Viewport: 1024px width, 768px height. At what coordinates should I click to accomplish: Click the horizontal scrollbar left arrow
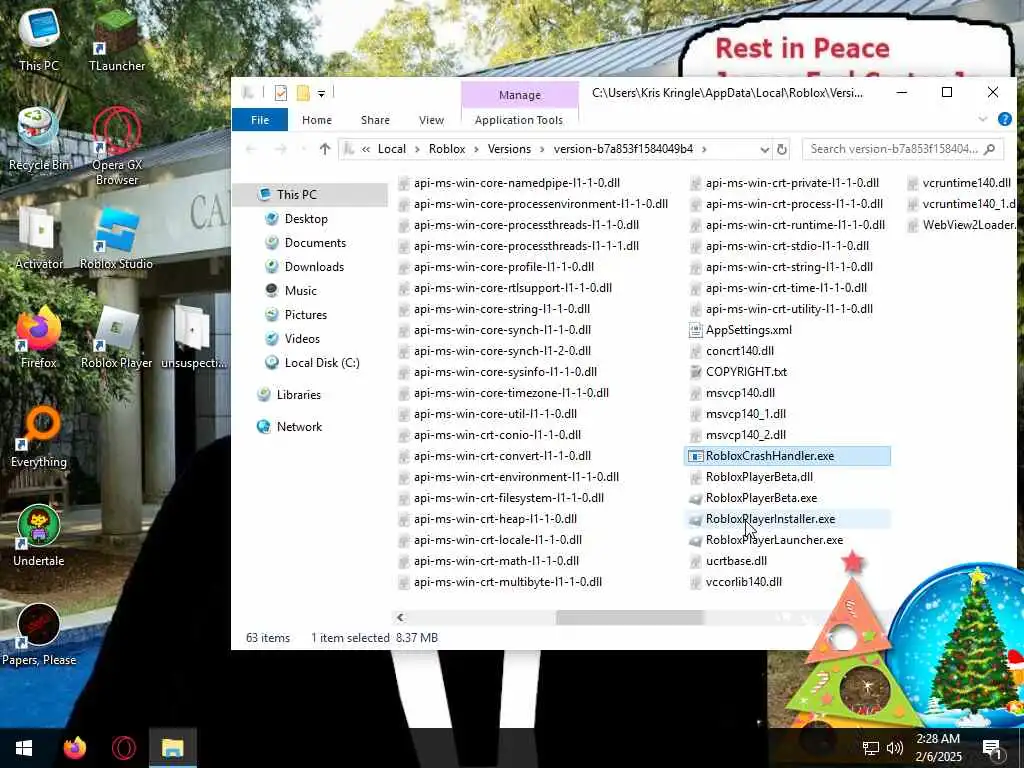[400, 617]
